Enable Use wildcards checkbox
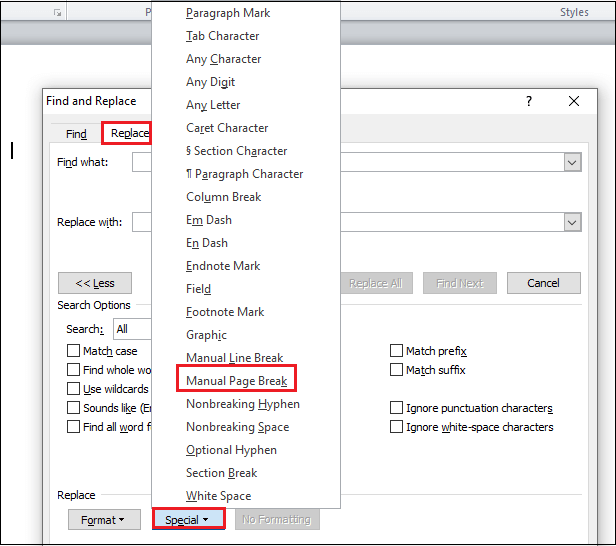The image size is (616, 546). pos(73,388)
